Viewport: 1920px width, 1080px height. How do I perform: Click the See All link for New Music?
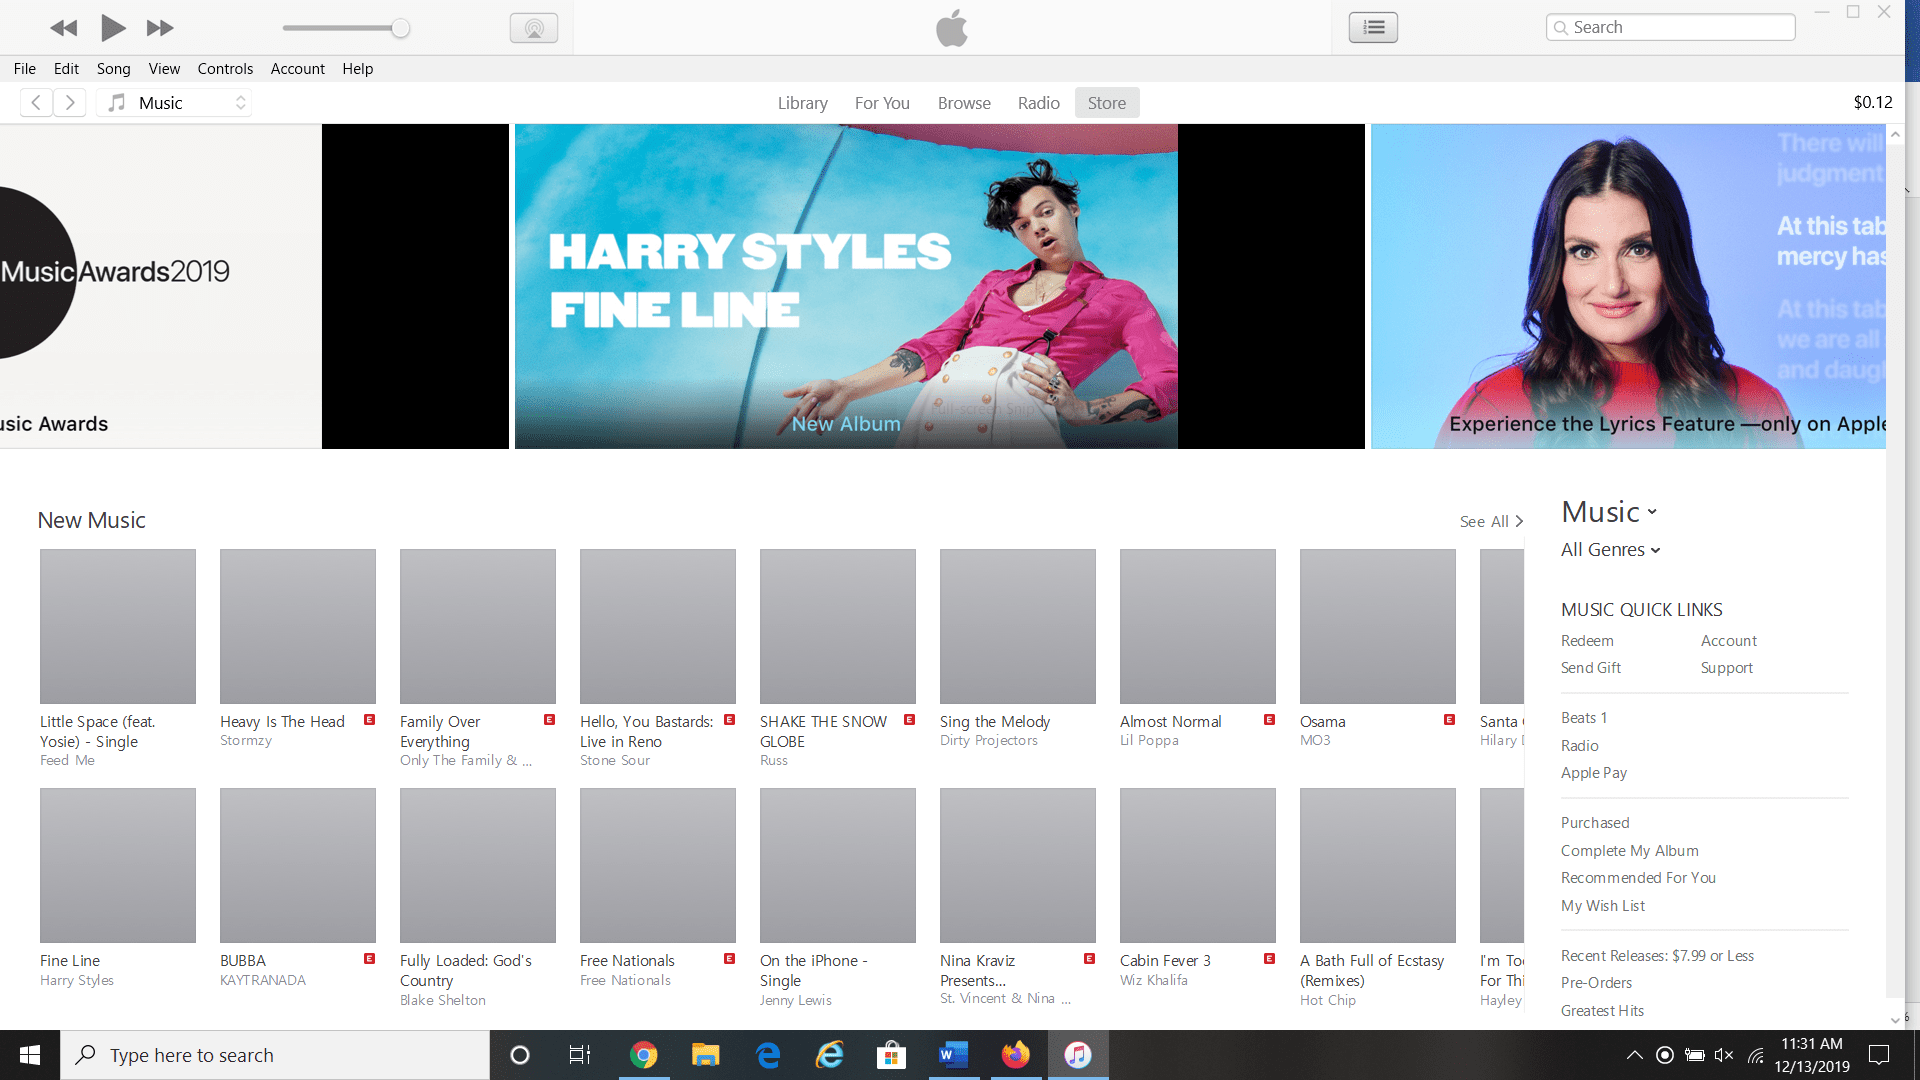[1489, 521]
